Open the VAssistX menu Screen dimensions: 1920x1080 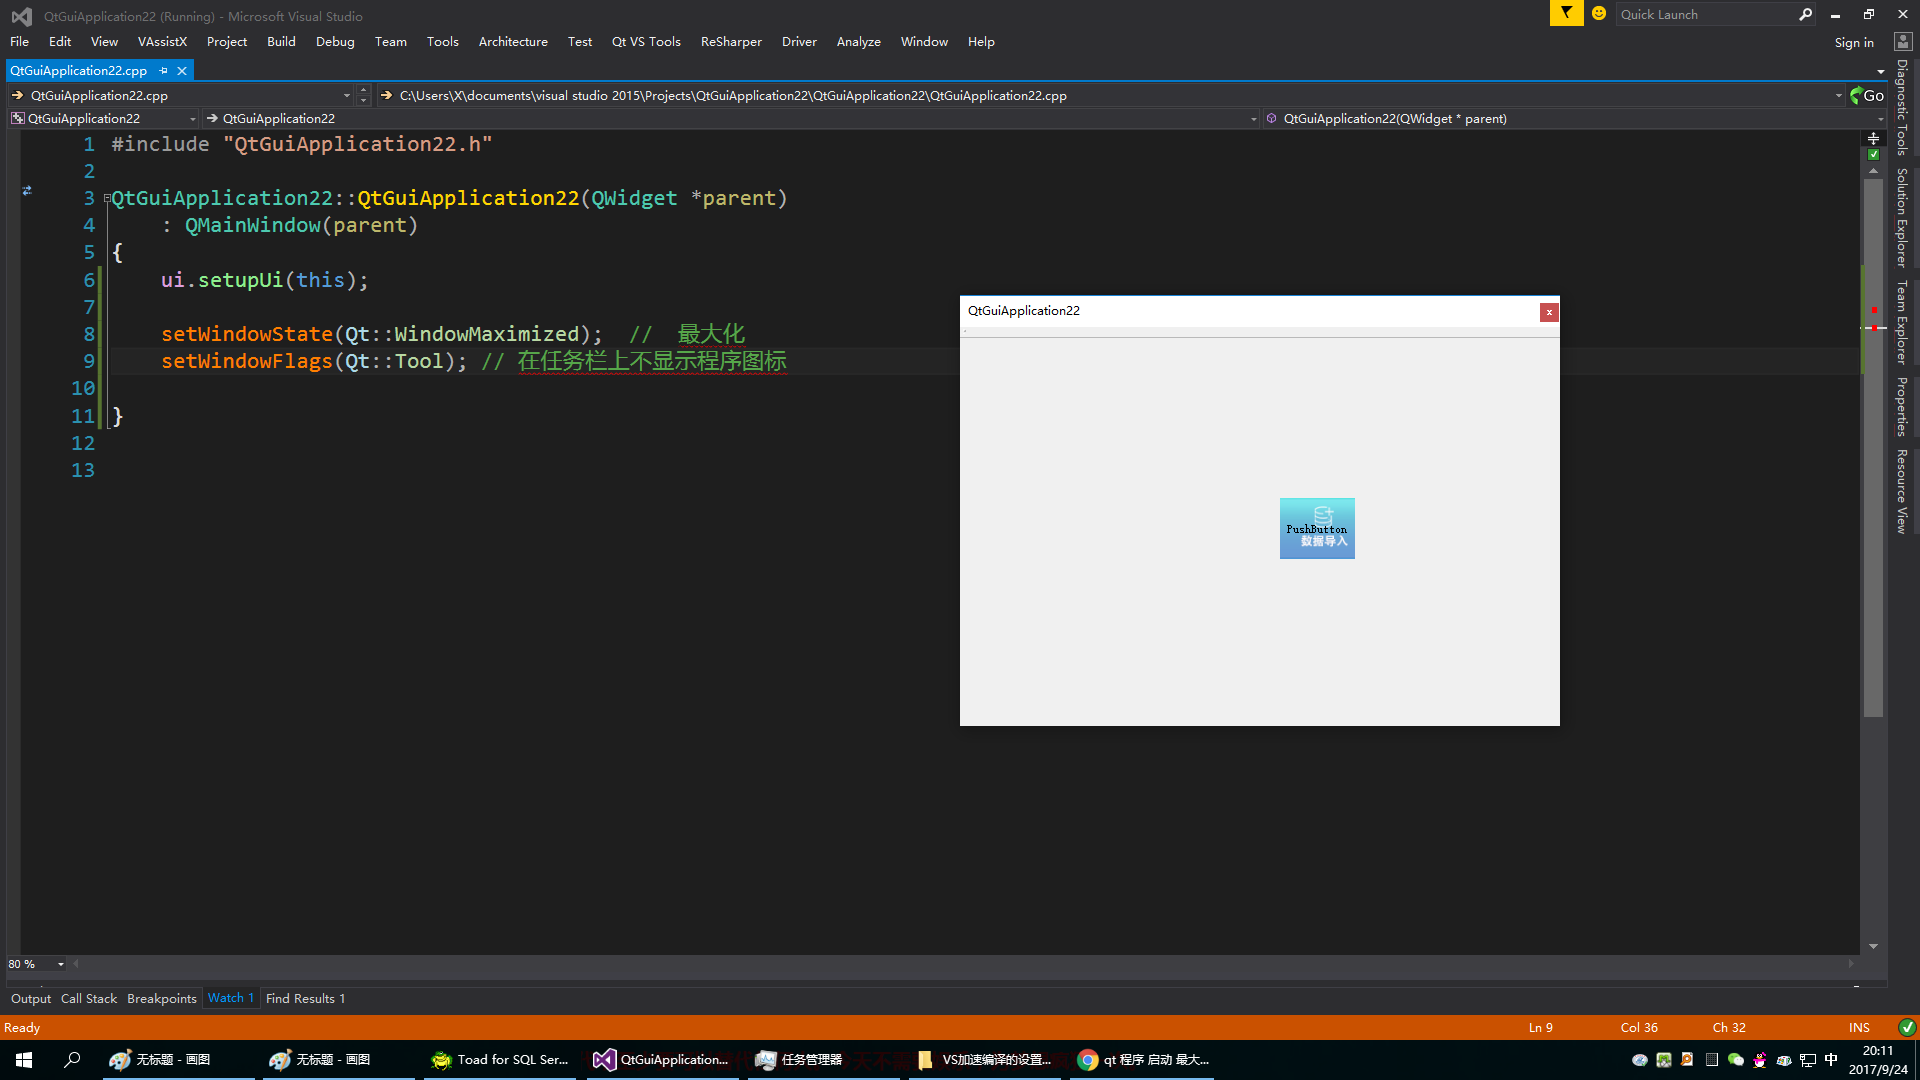[162, 42]
